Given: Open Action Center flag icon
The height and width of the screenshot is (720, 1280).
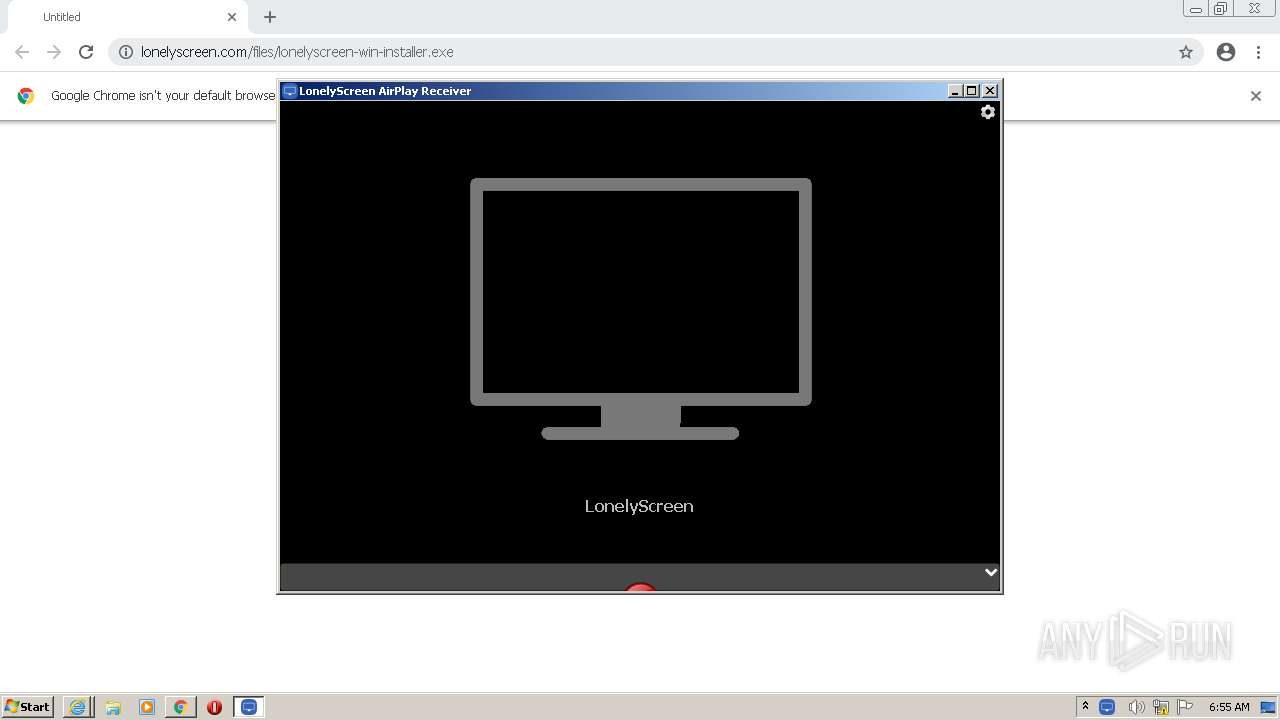Looking at the screenshot, I should pyautogui.click(x=1186, y=707).
